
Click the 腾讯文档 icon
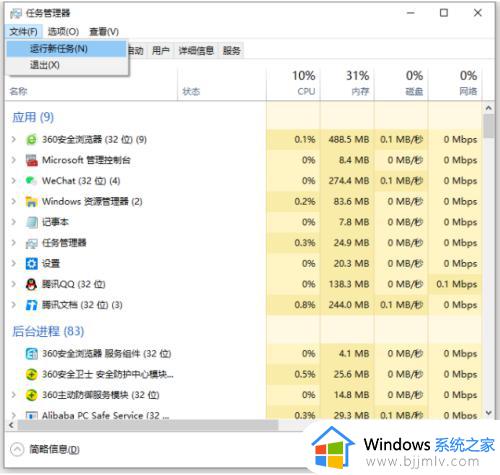click(x=31, y=305)
